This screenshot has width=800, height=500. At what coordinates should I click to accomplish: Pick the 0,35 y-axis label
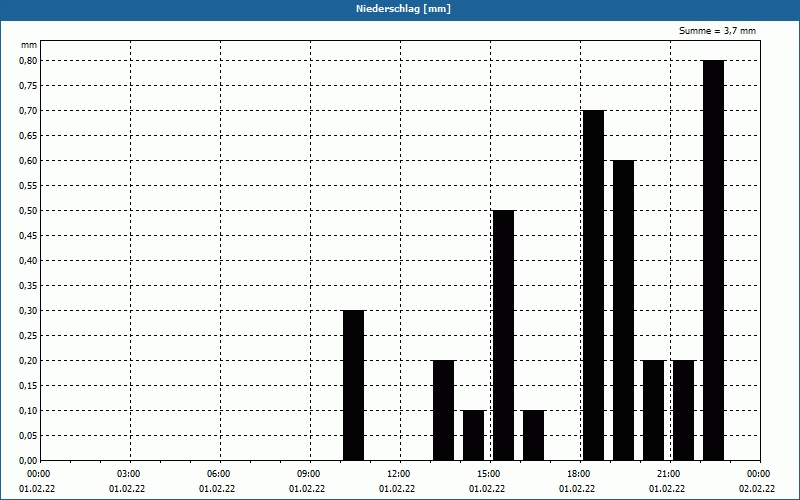(x=28, y=286)
